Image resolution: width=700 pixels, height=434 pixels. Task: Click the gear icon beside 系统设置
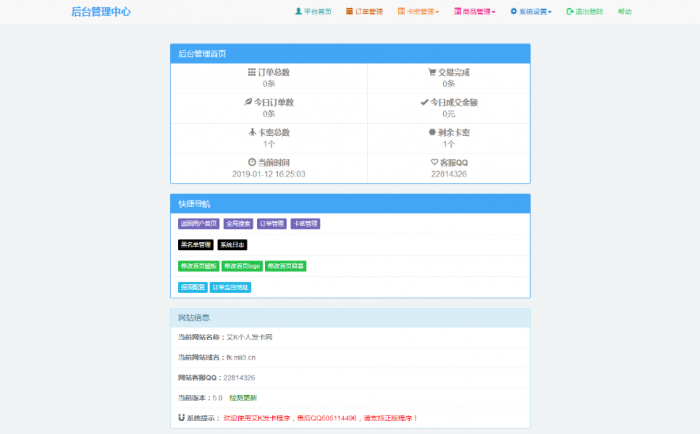514,12
